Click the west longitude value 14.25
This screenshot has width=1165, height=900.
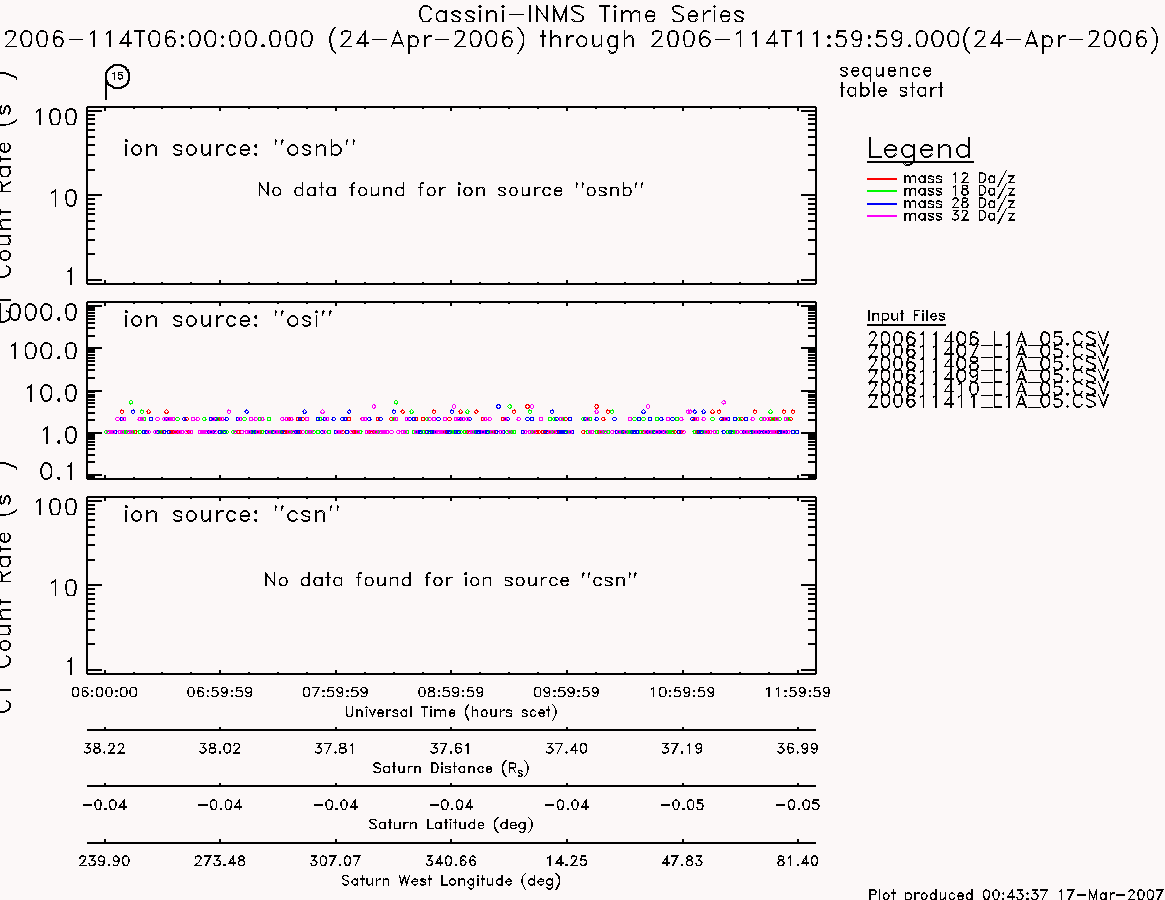tap(566, 861)
